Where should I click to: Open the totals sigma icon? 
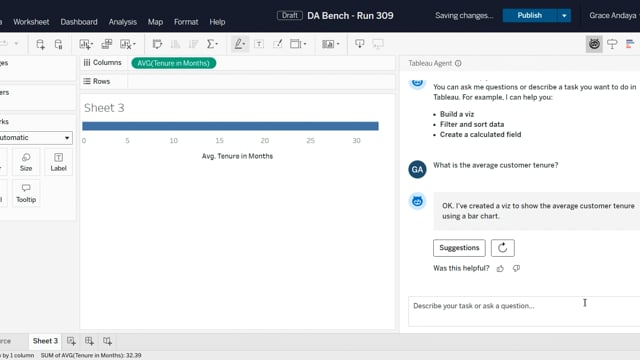[x=211, y=44]
